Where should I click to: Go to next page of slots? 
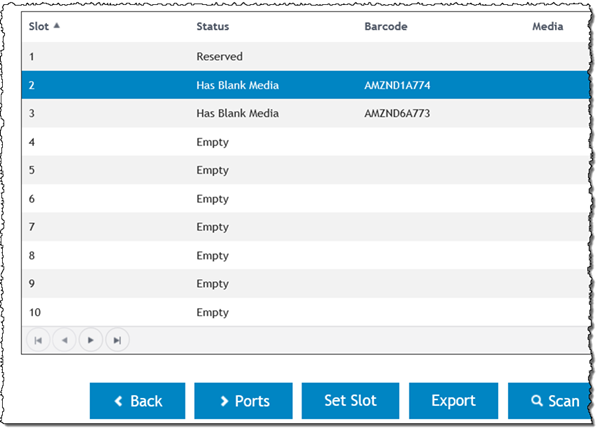[x=91, y=340]
